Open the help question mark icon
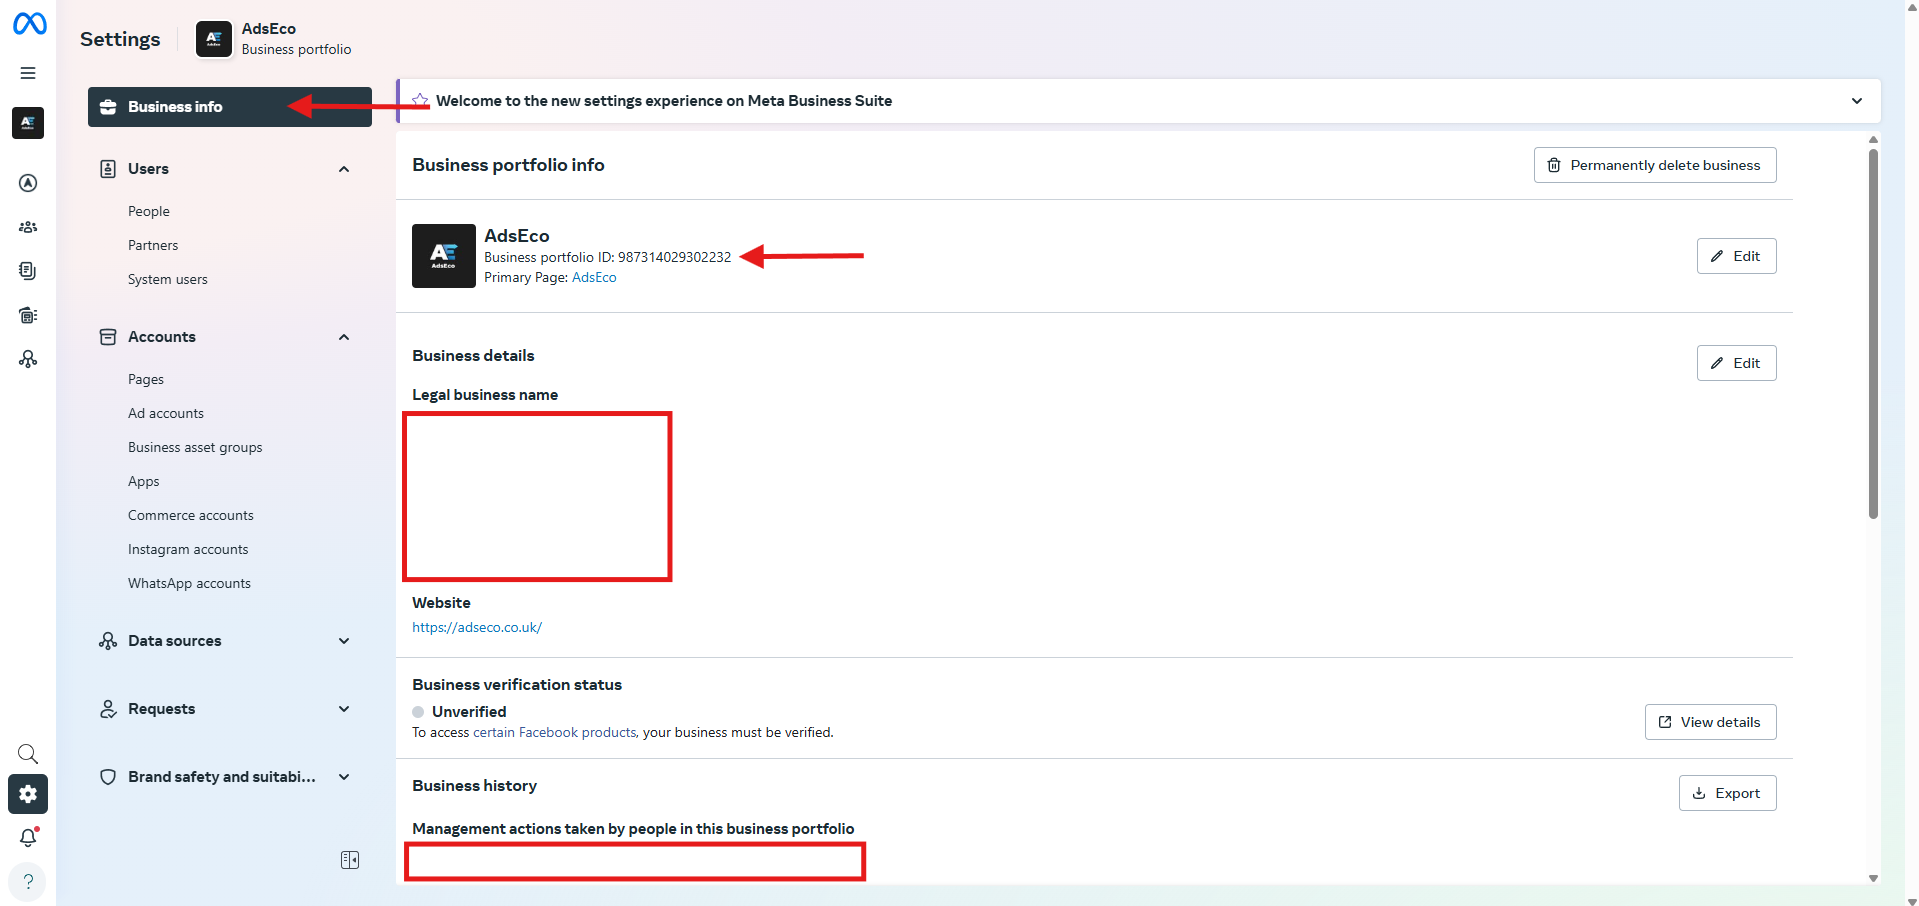Viewport: 1919px width, 906px height. [x=28, y=882]
